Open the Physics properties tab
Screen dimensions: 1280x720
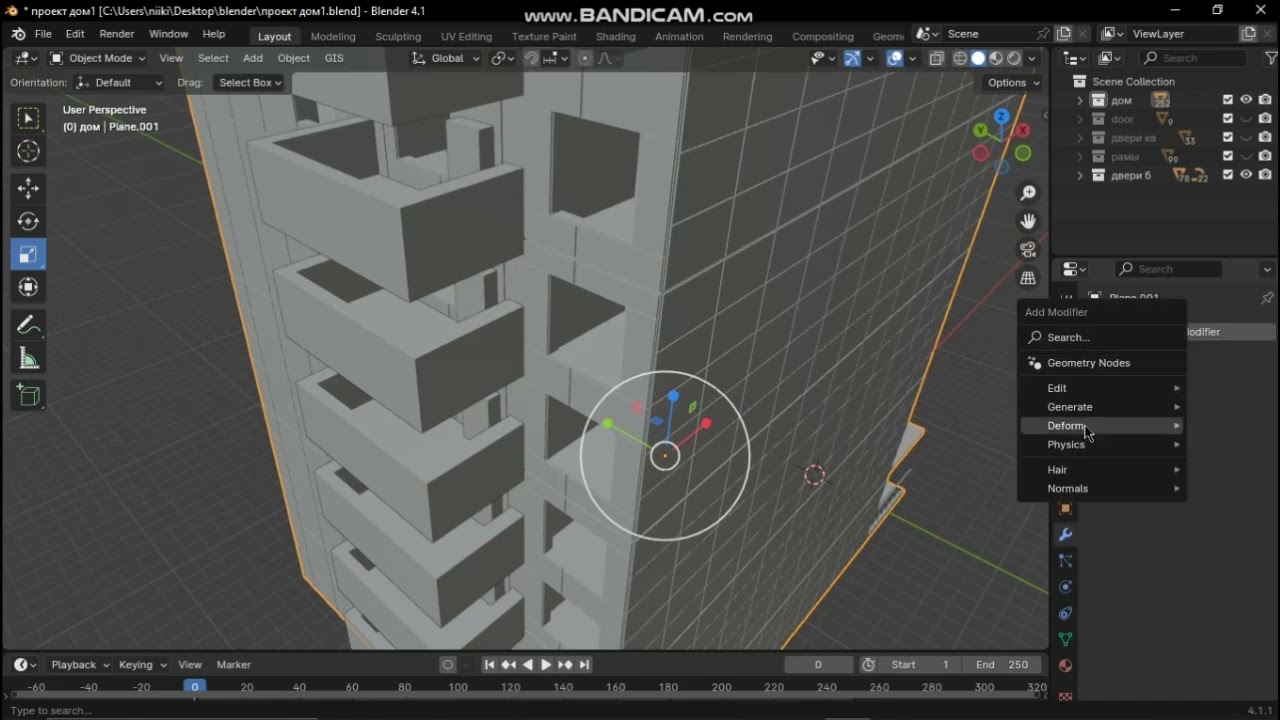1065,587
